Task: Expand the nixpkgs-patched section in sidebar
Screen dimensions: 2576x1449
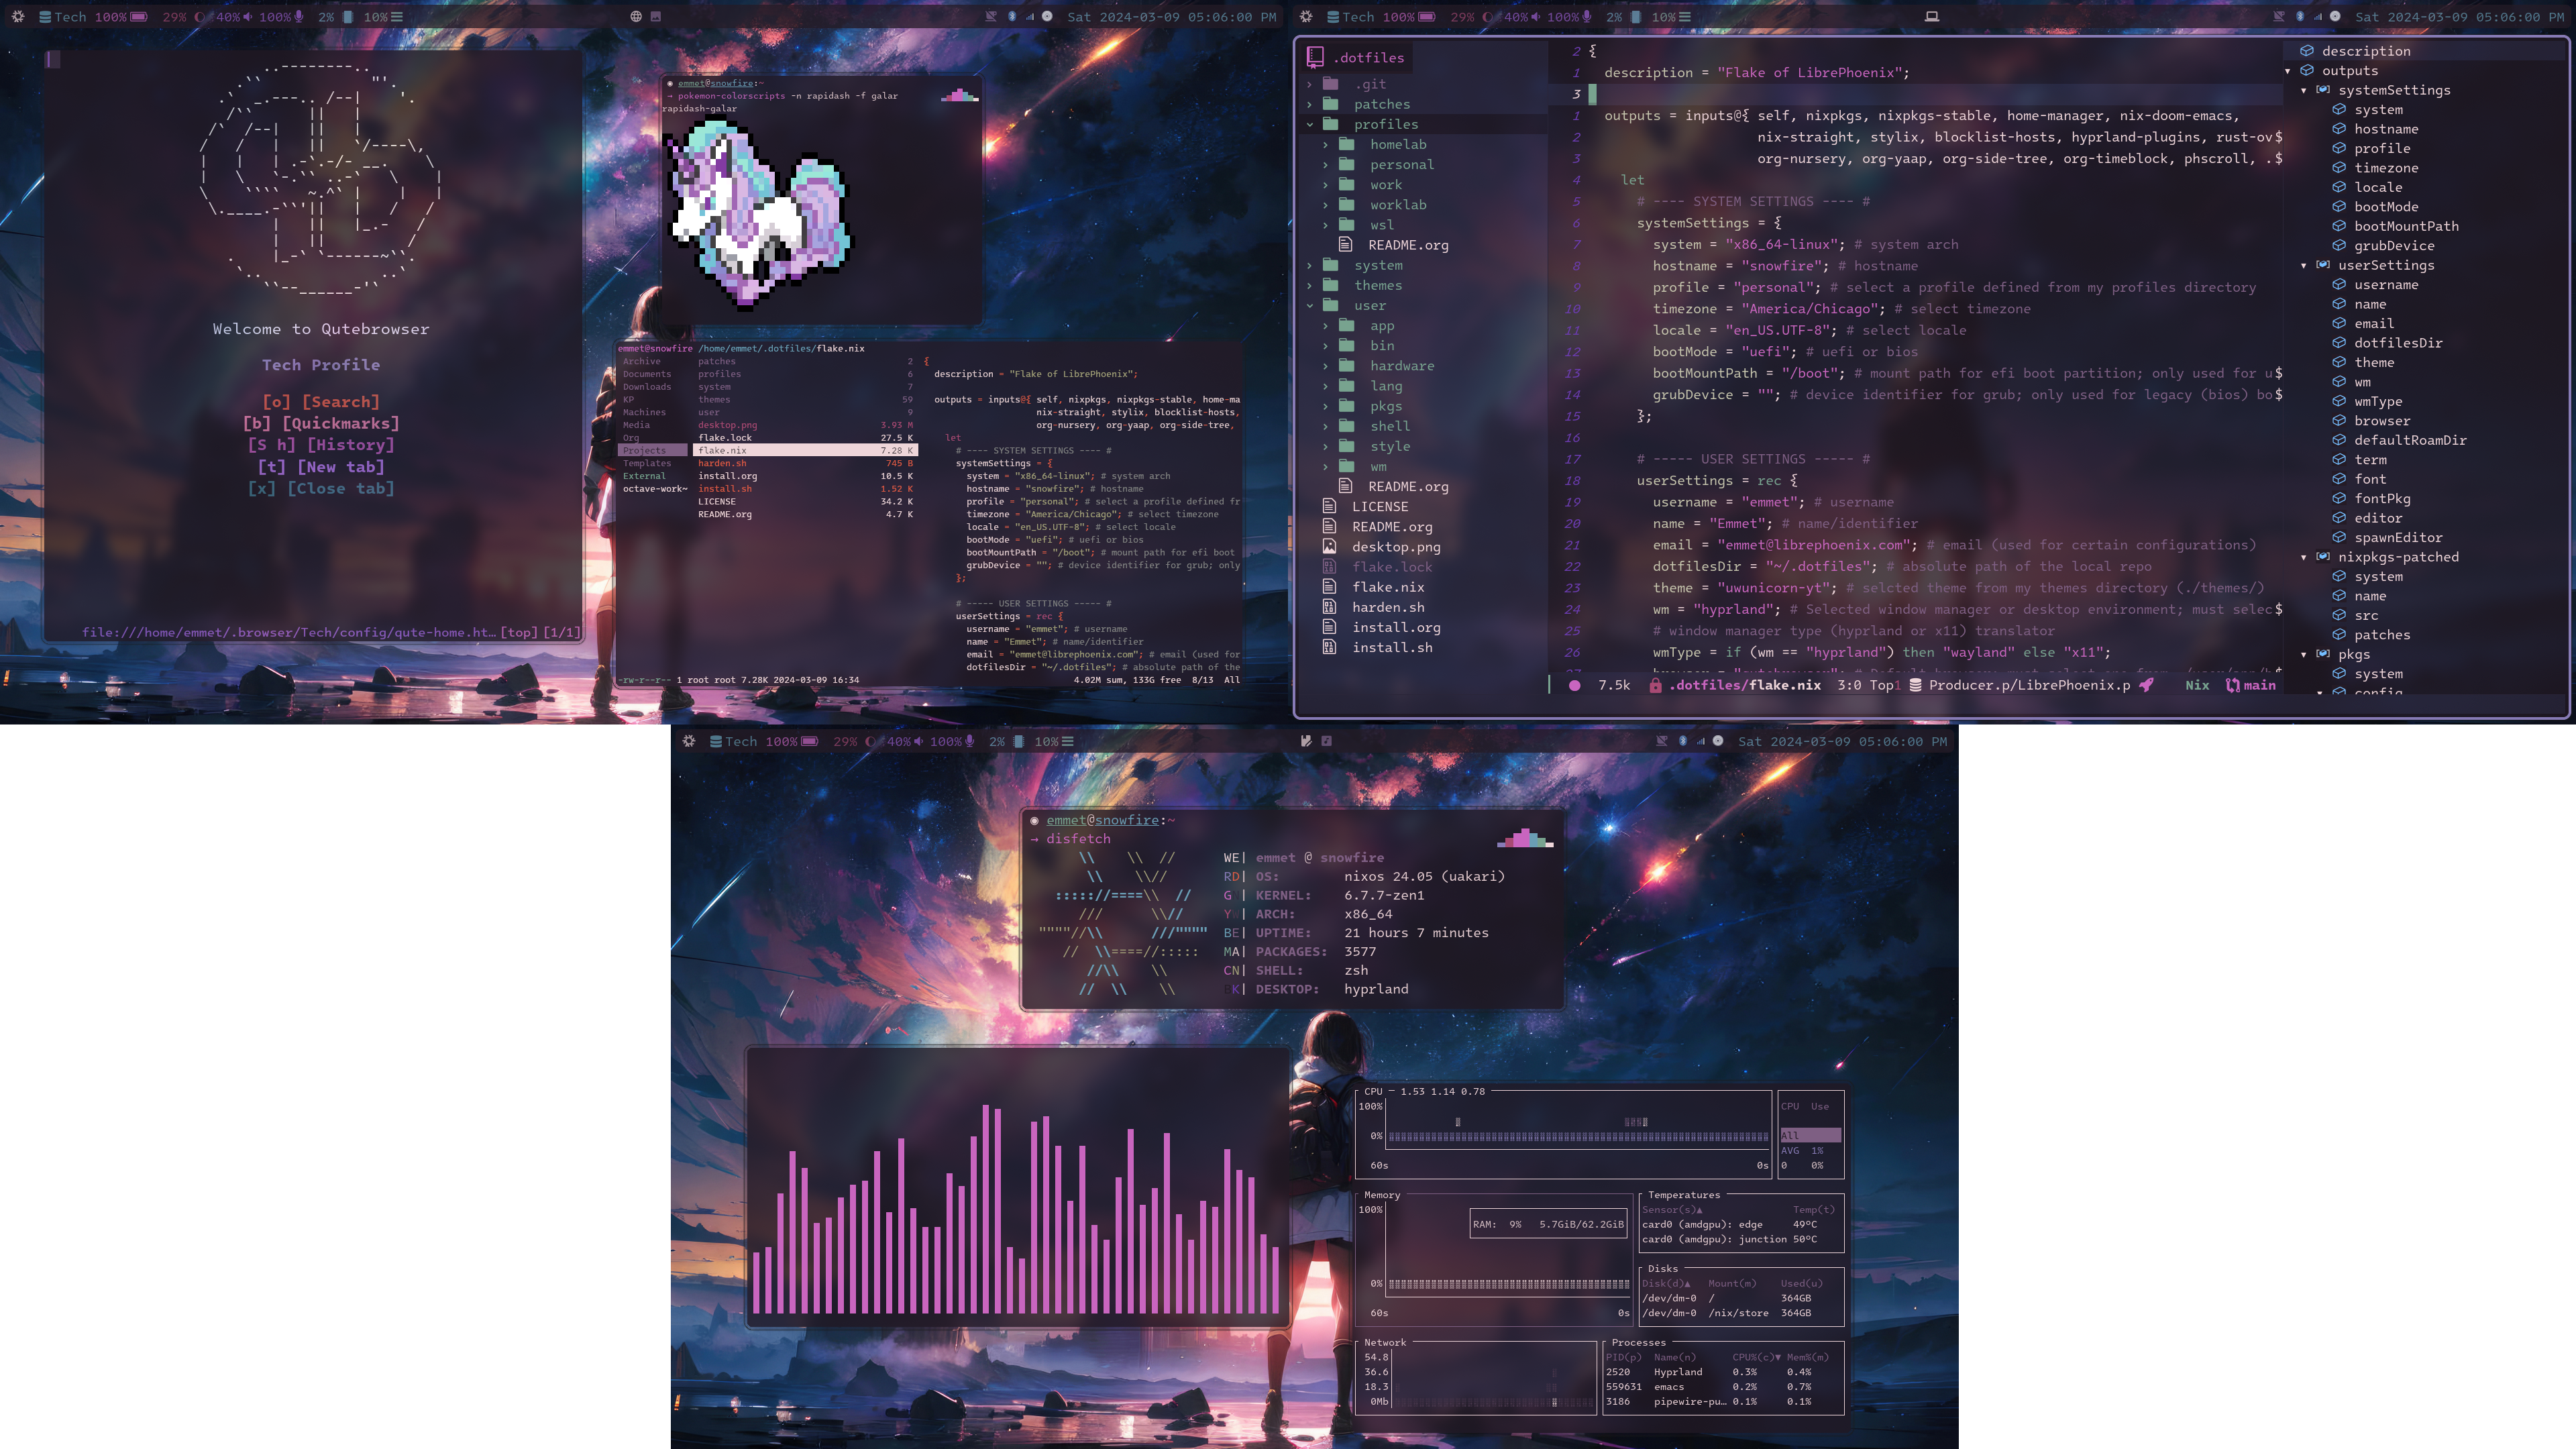Action: (x=2304, y=557)
